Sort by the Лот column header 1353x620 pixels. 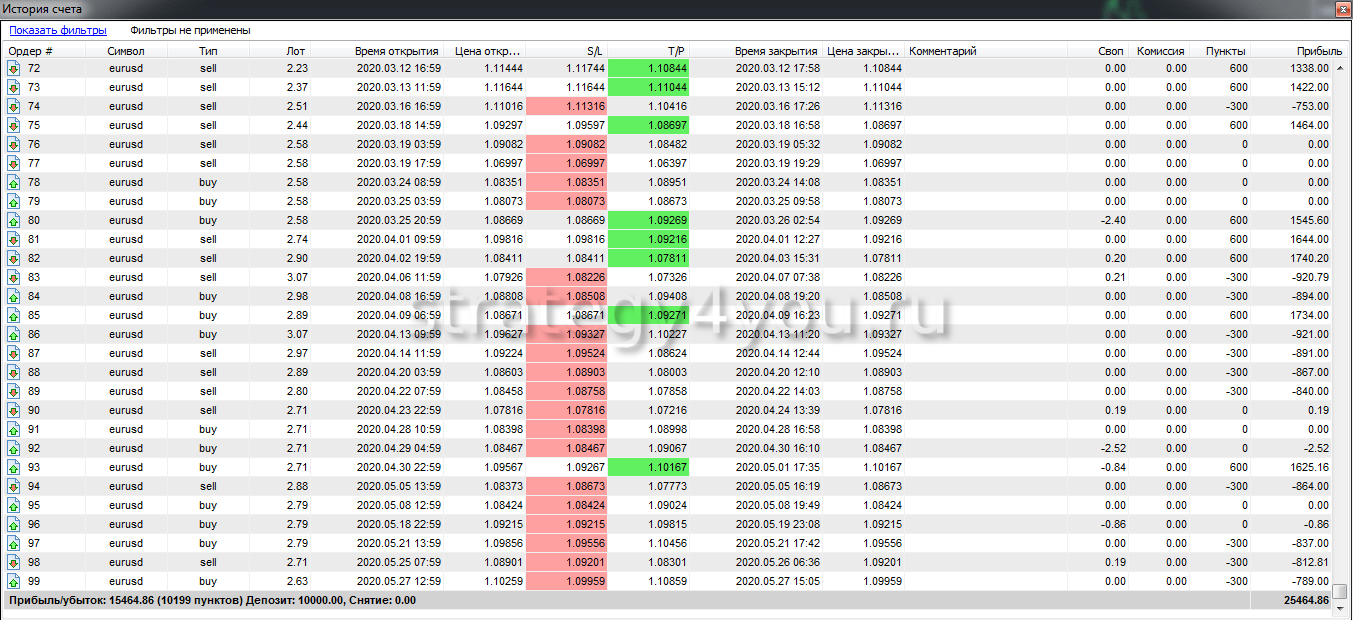click(x=296, y=51)
